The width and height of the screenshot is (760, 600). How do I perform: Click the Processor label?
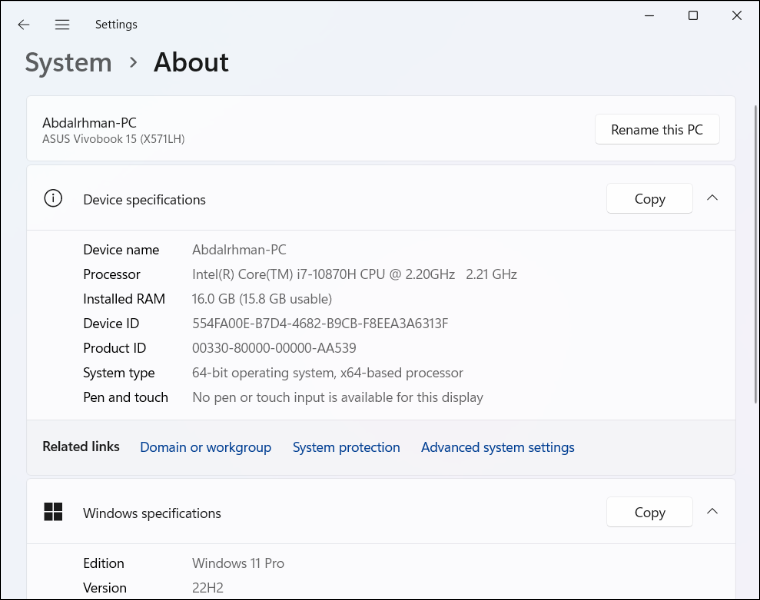click(111, 274)
